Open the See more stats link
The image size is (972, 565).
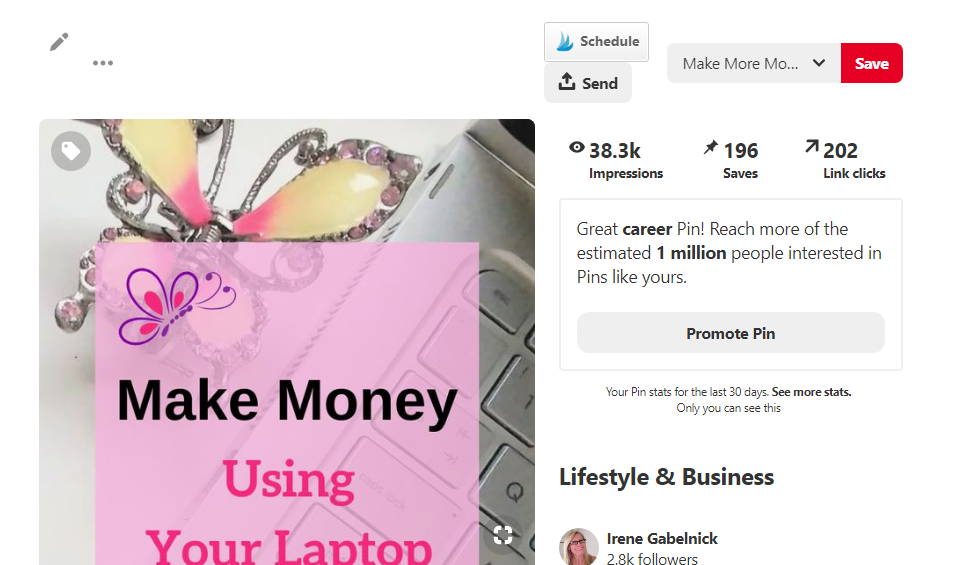click(x=811, y=392)
